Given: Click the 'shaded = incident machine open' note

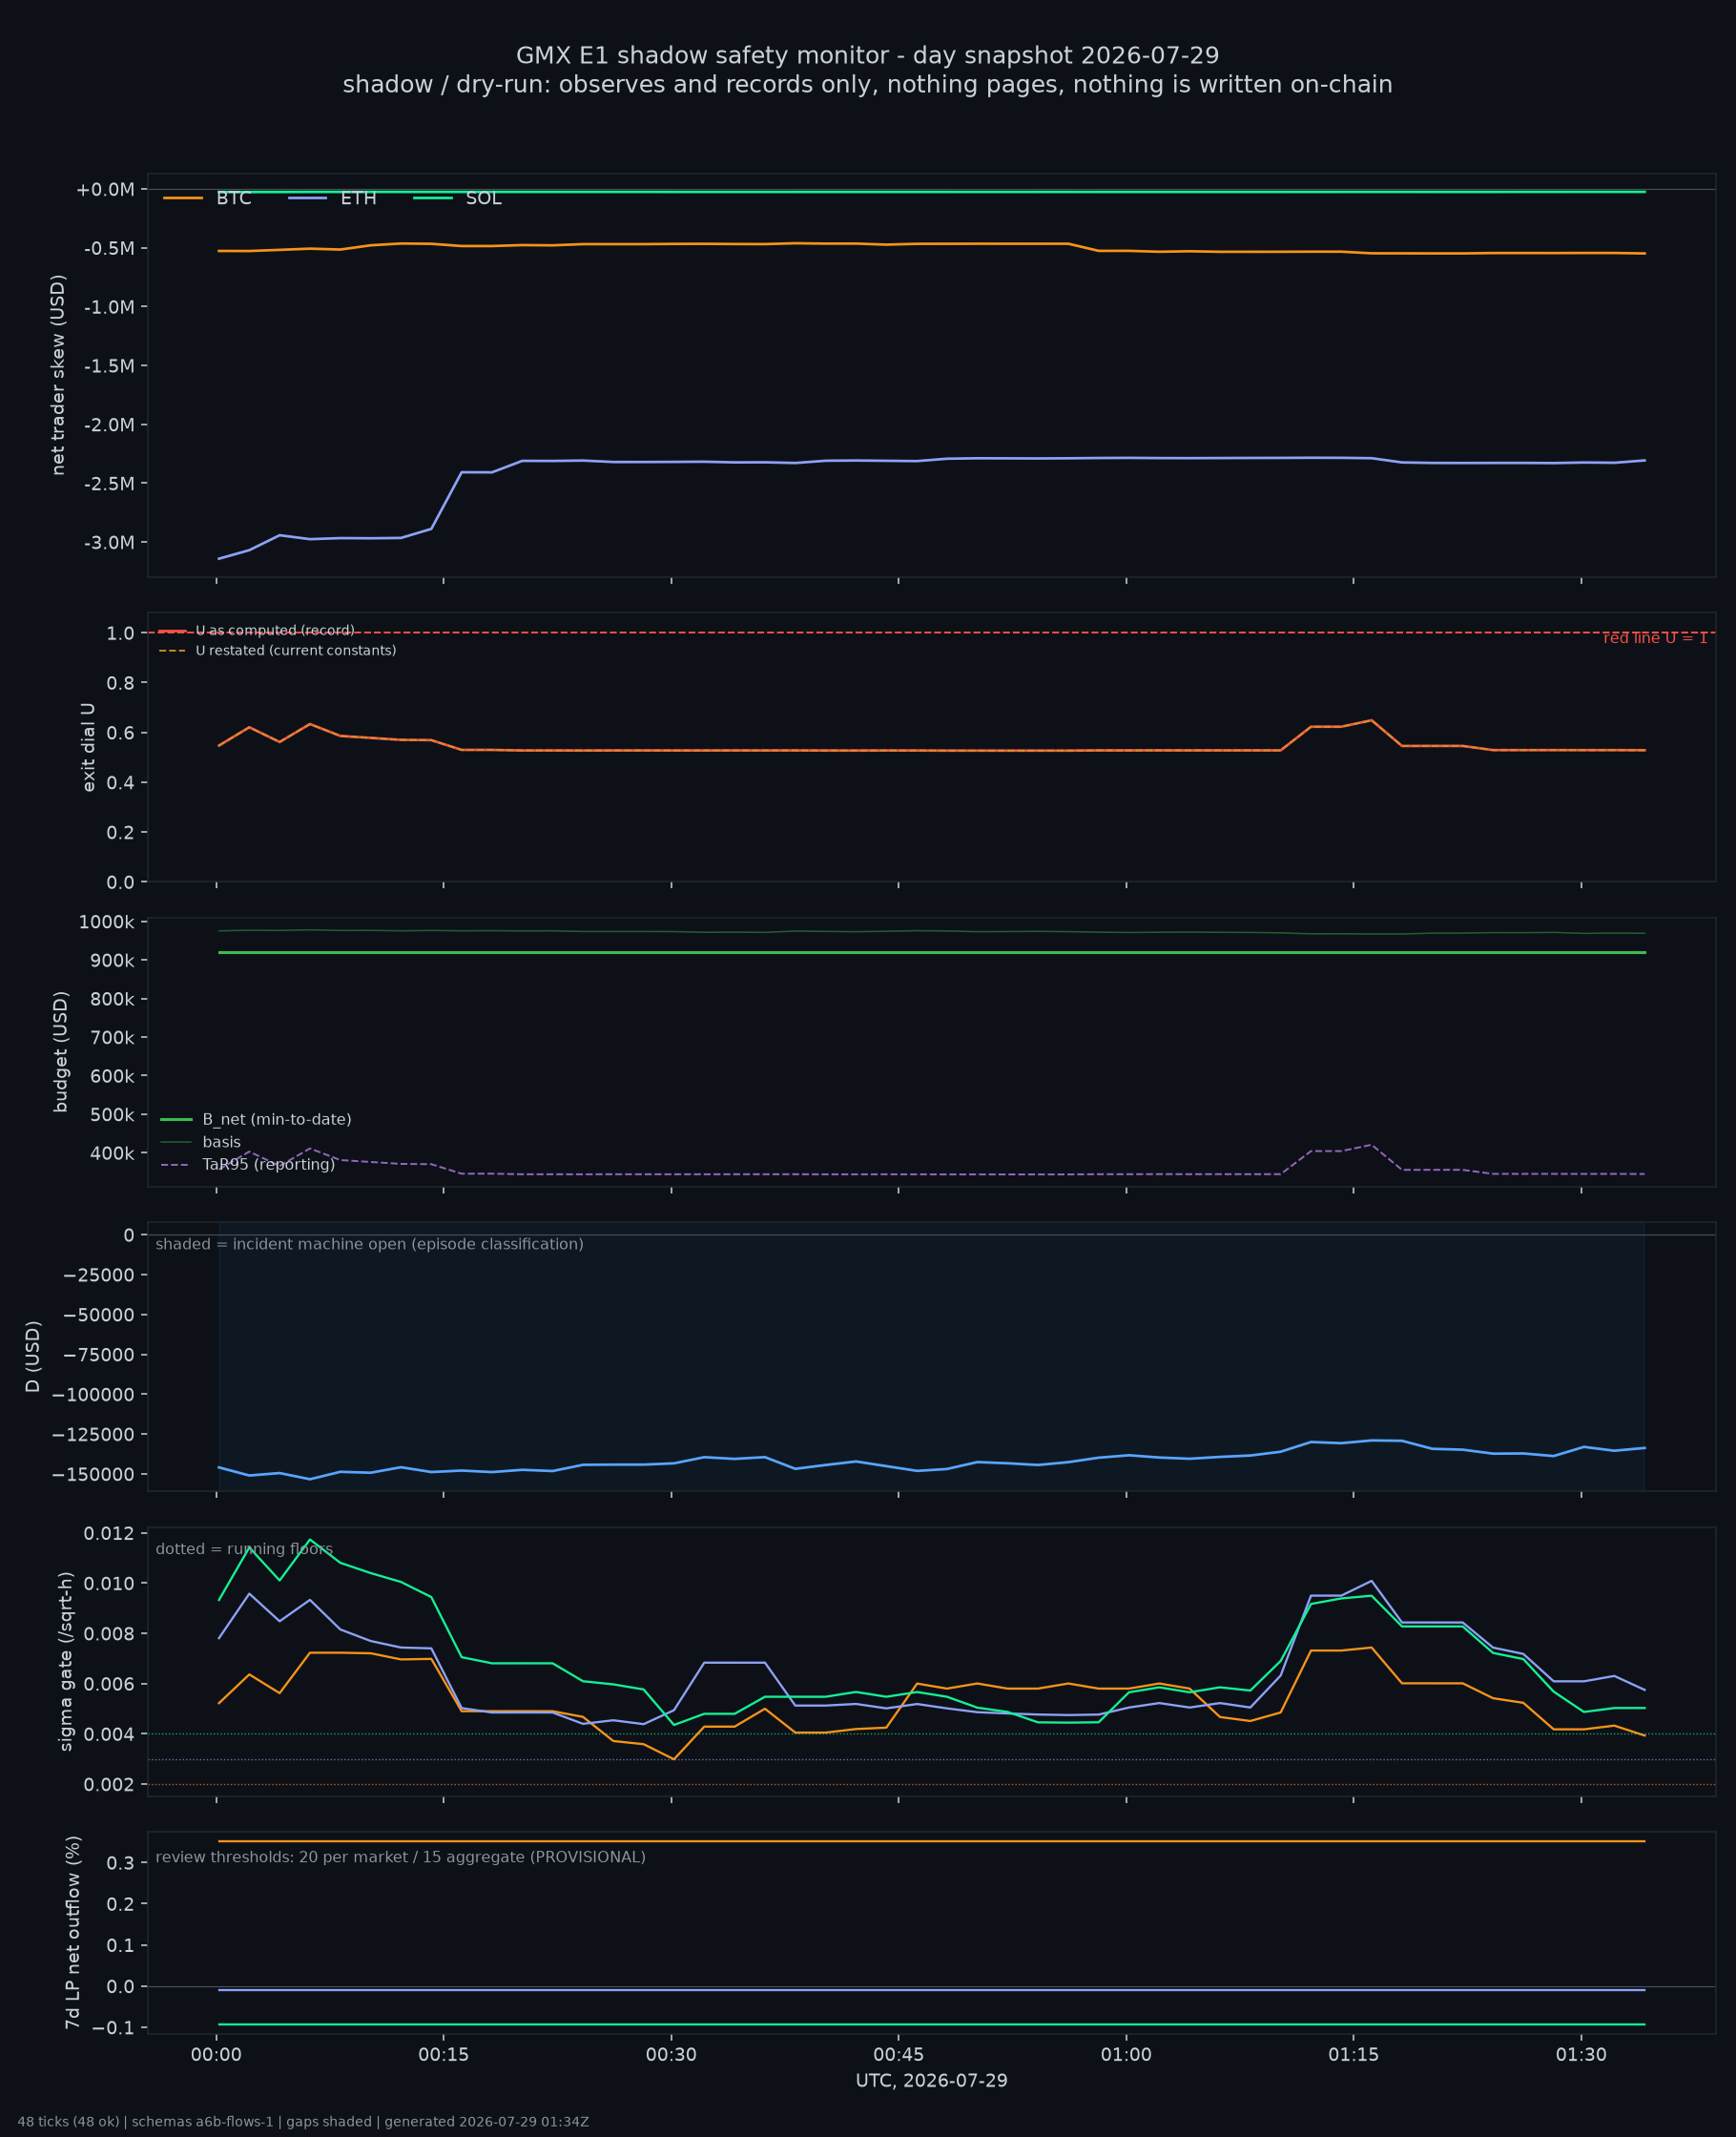Looking at the screenshot, I should point(369,1244).
